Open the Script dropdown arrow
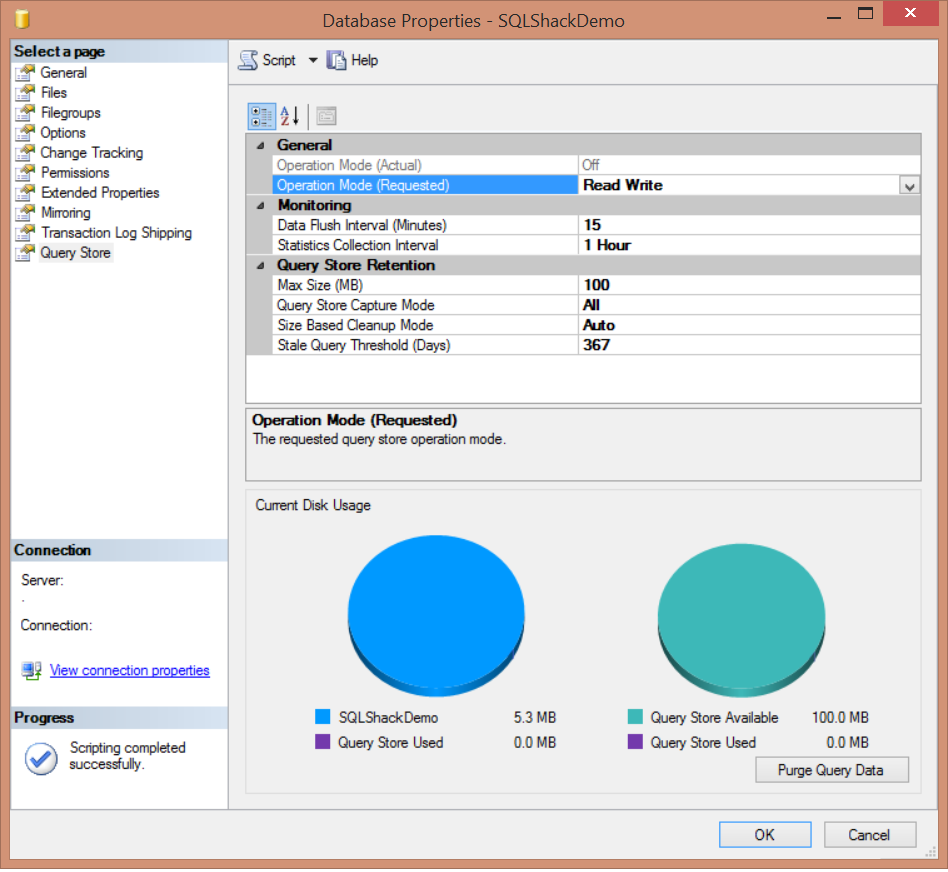 pyautogui.click(x=313, y=60)
